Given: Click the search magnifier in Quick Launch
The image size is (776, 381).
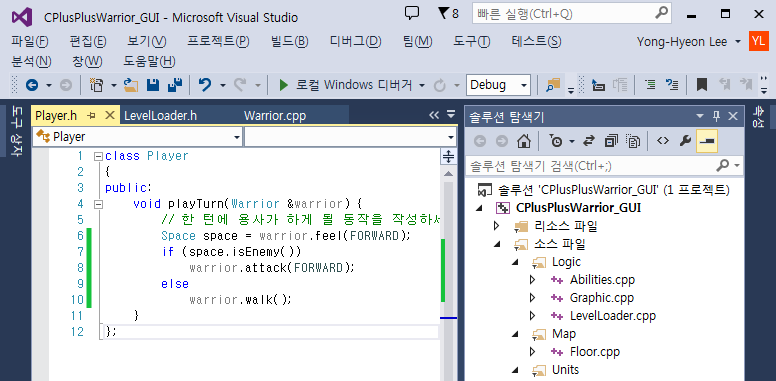Looking at the screenshot, I should coord(662,13).
